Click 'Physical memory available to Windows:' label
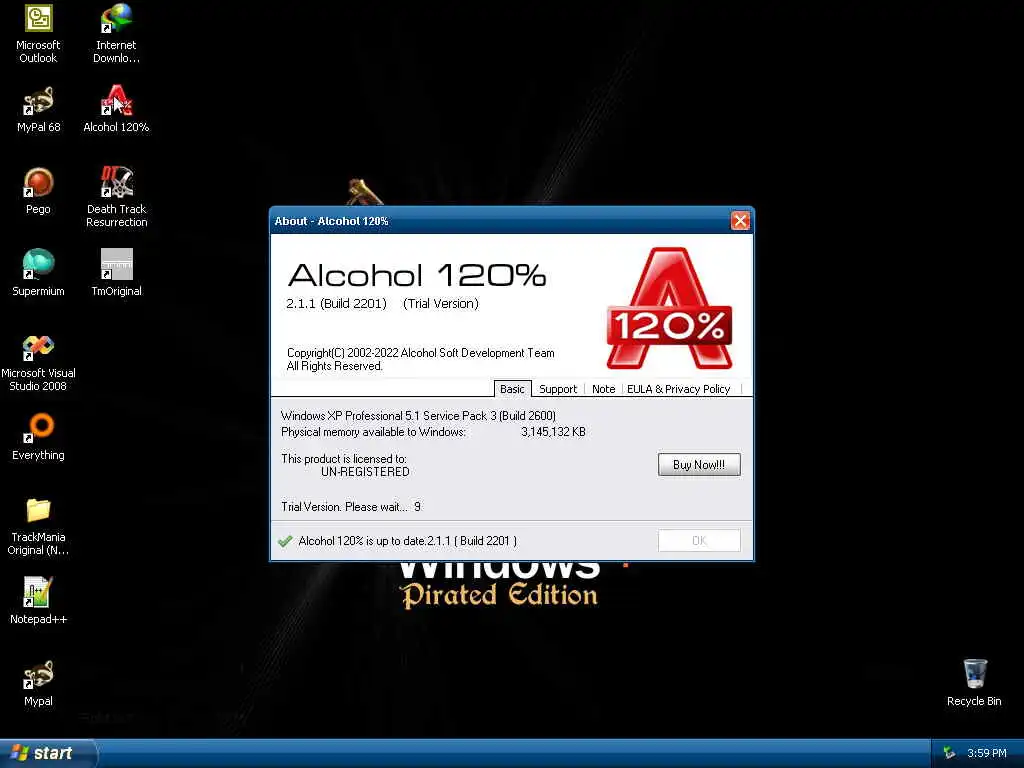Screen dimensions: 1024x768 [x=373, y=432]
